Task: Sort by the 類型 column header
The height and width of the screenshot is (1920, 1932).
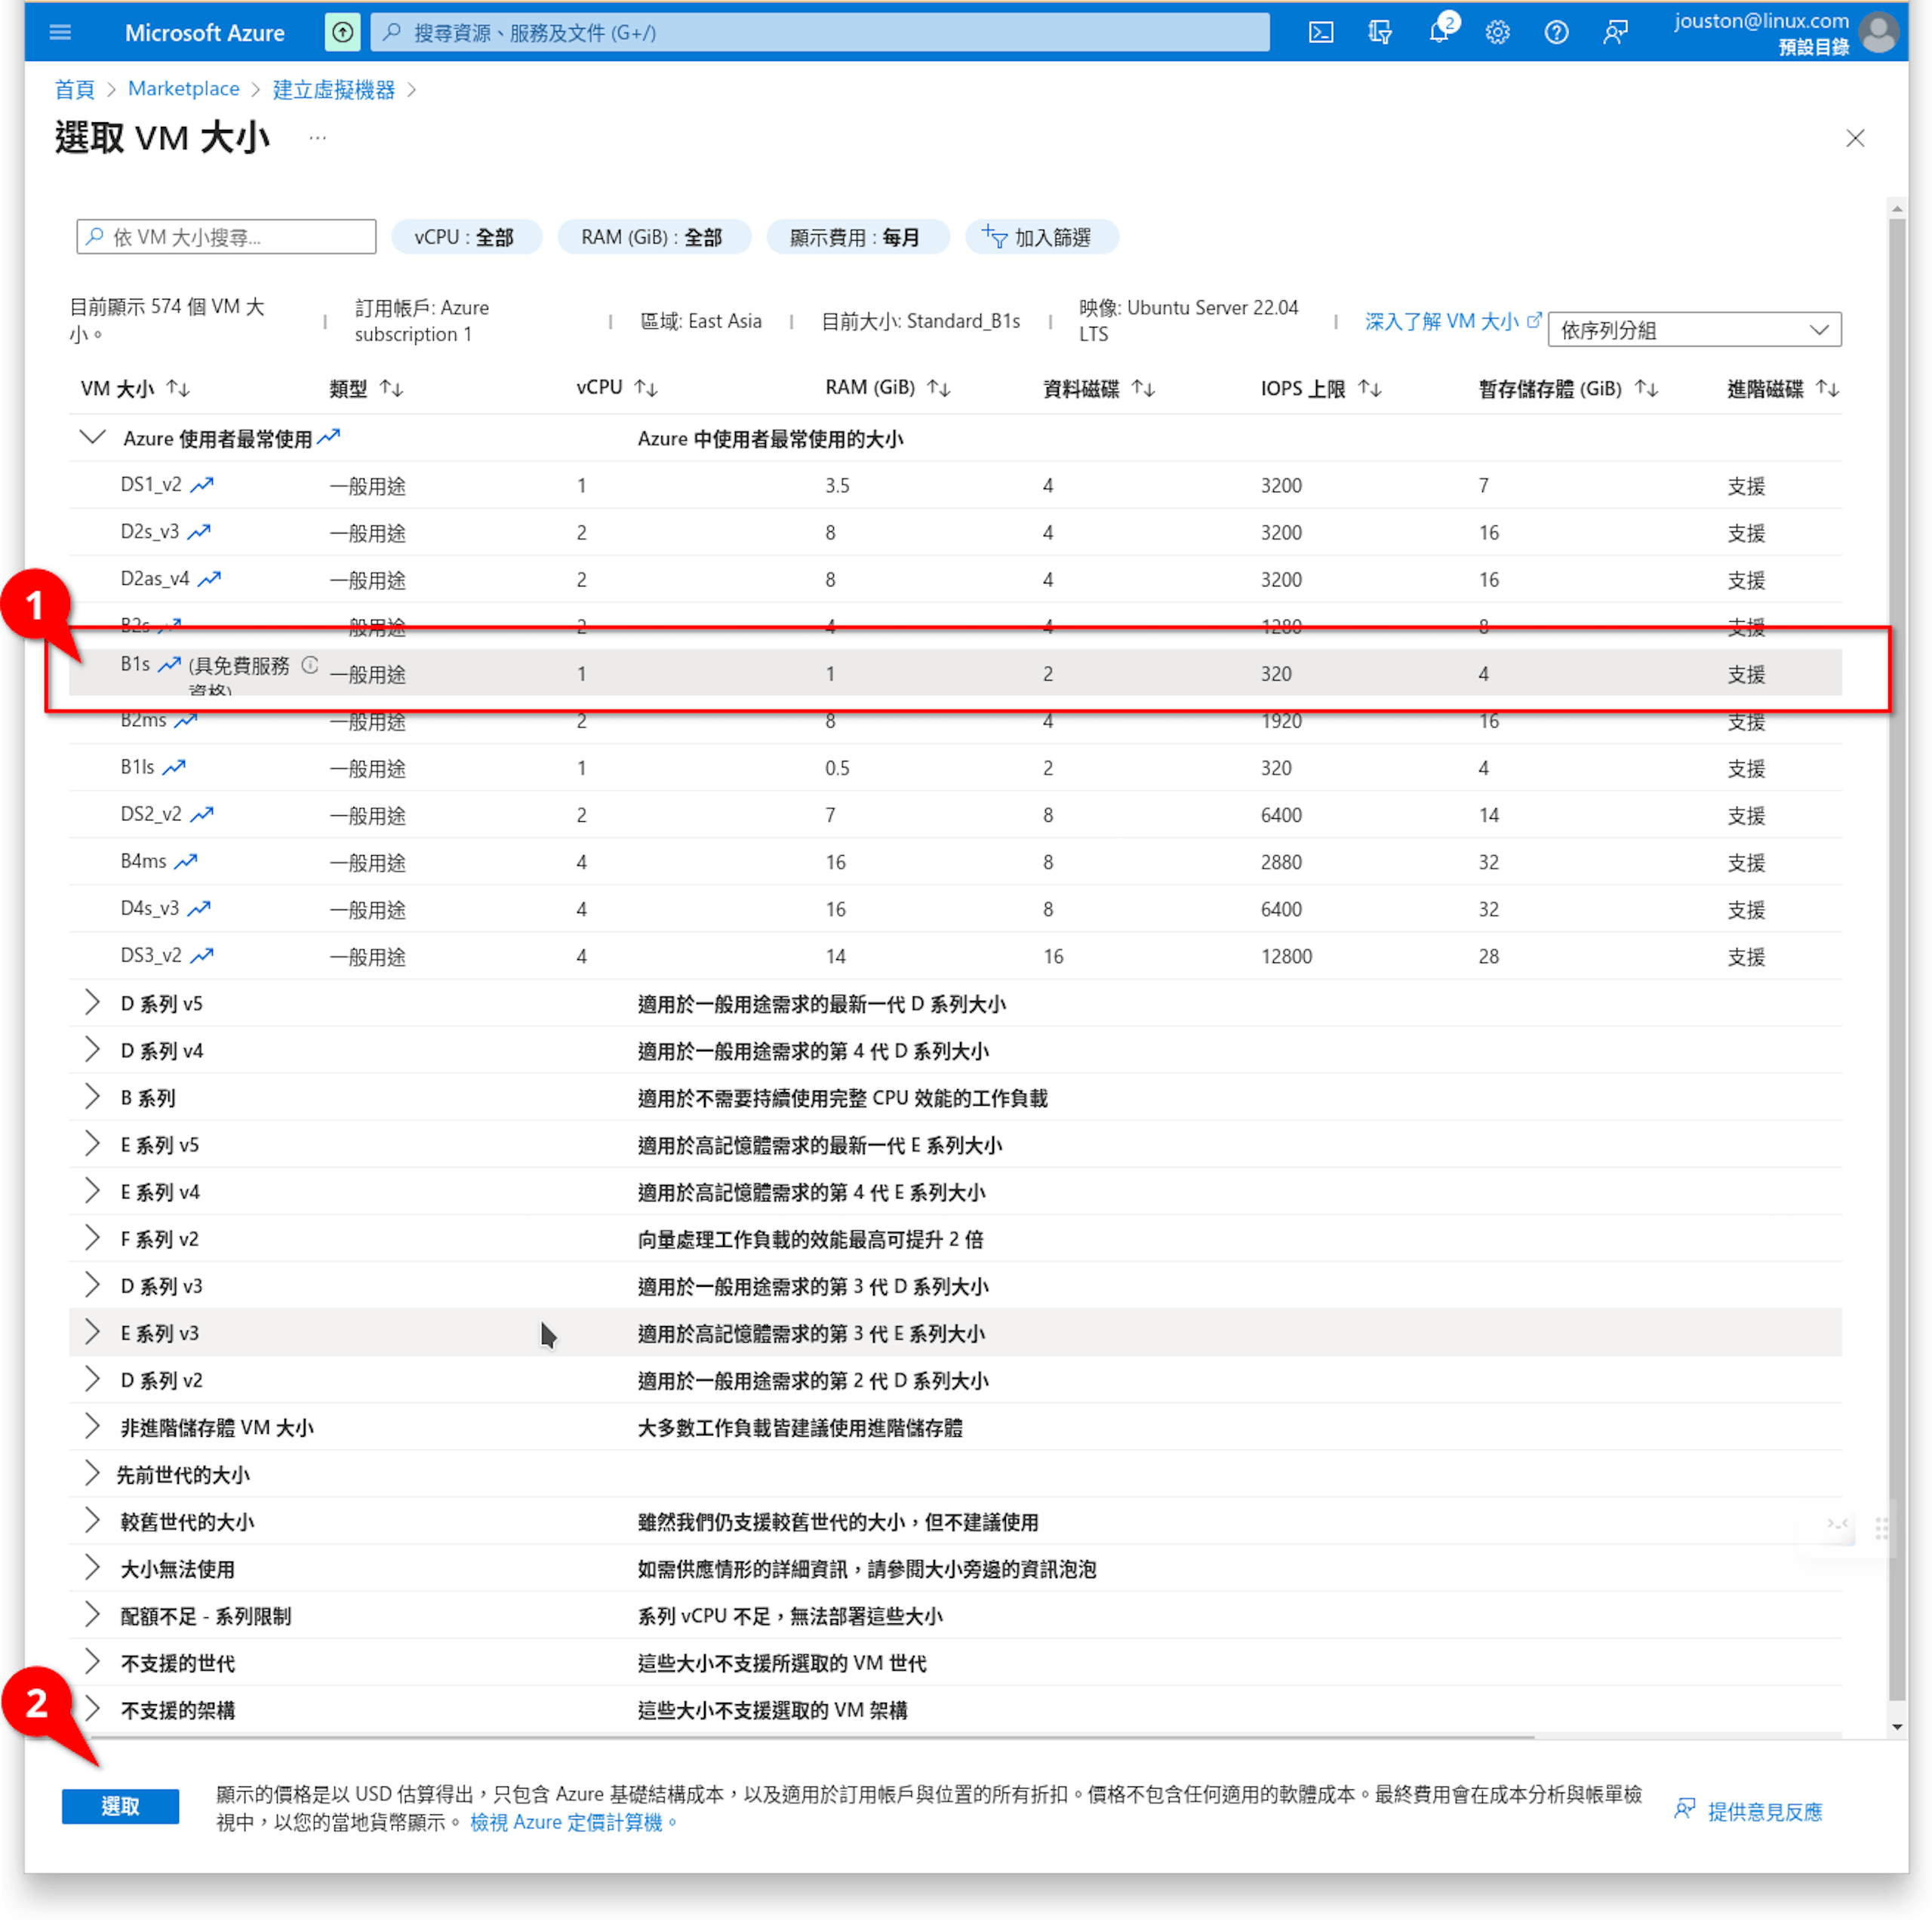Action: pos(366,388)
